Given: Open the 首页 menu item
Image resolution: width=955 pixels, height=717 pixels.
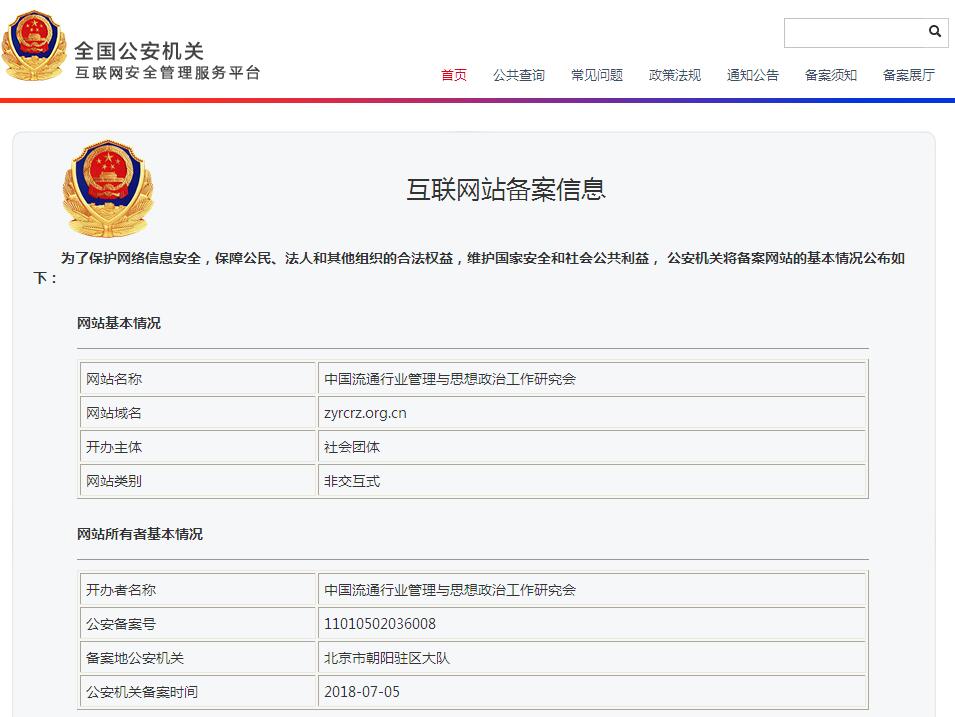Looking at the screenshot, I should tap(453, 74).
